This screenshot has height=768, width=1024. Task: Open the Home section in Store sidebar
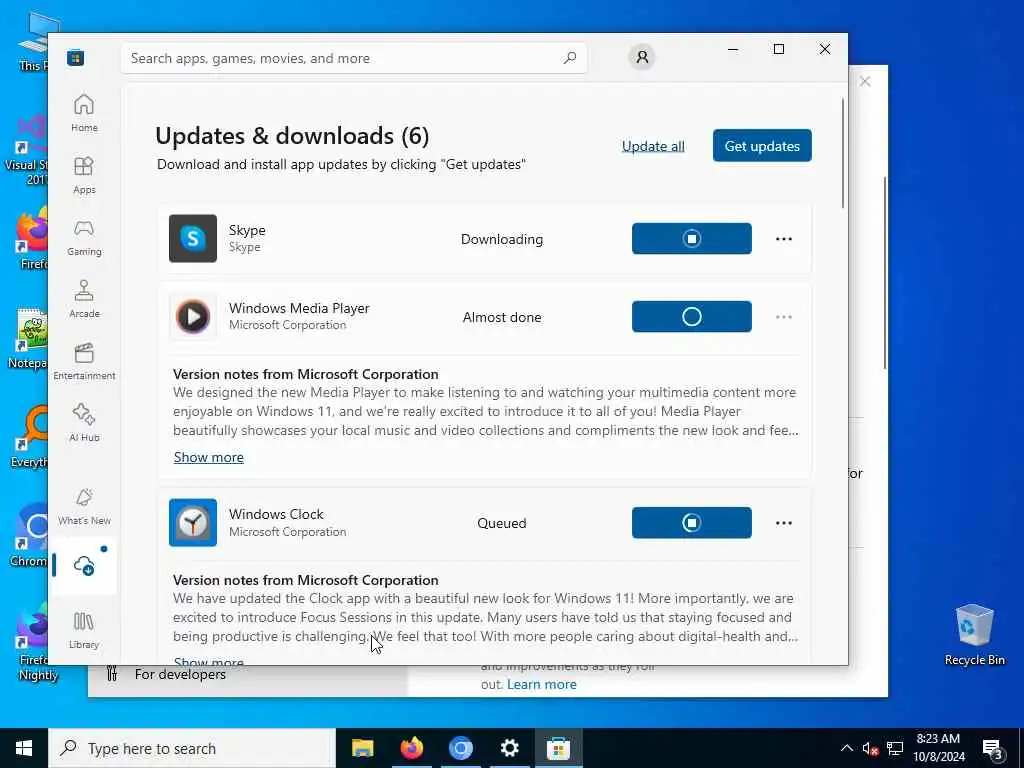(x=84, y=113)
